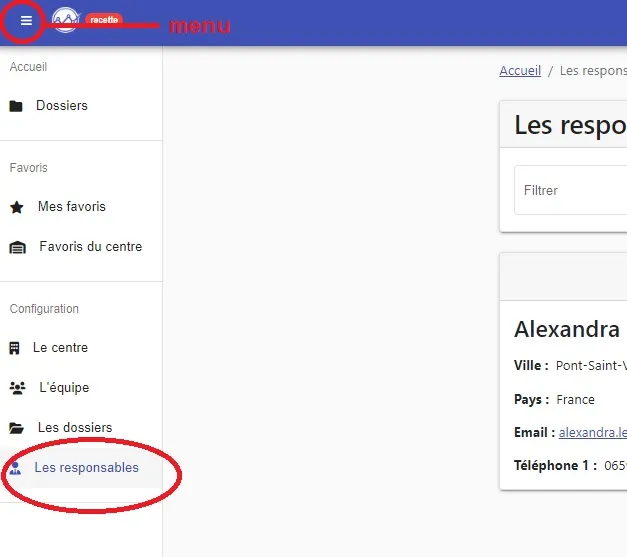Click the Alexandra card heading
The image size is (627, 557).
[x=567, y=329]
